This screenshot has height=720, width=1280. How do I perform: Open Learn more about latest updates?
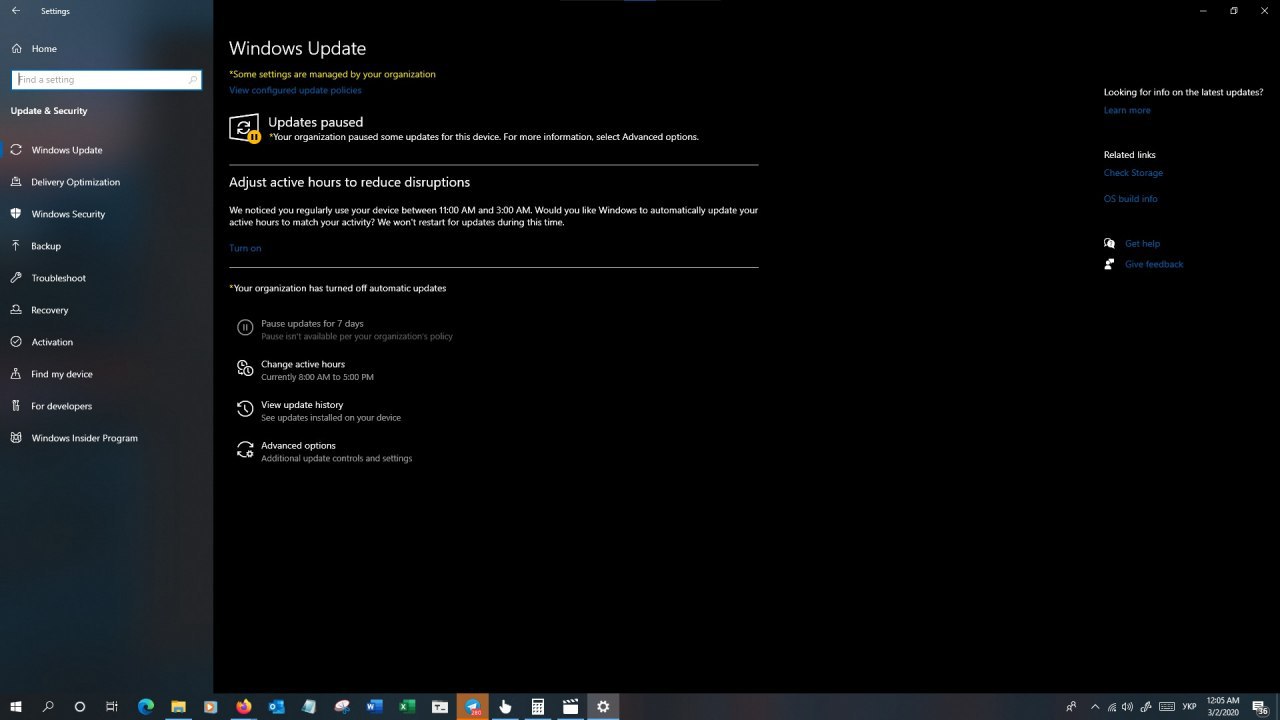click(x=1127, y=110)
